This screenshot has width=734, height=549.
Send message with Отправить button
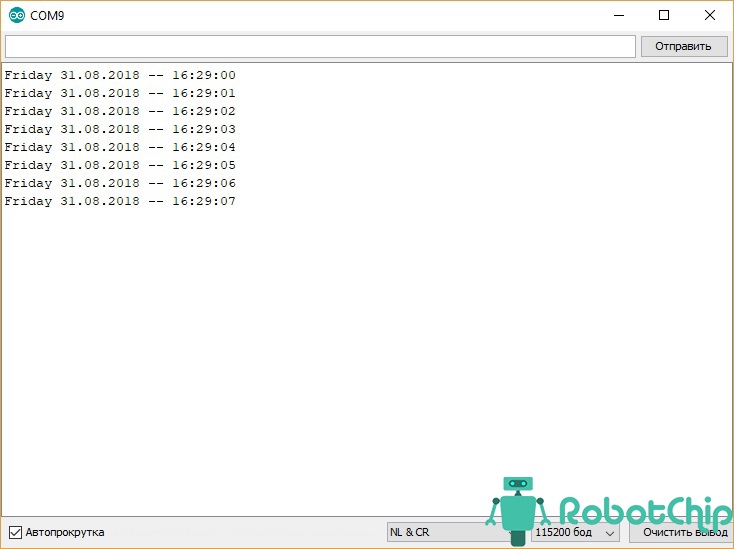click(x=683, y=46)
